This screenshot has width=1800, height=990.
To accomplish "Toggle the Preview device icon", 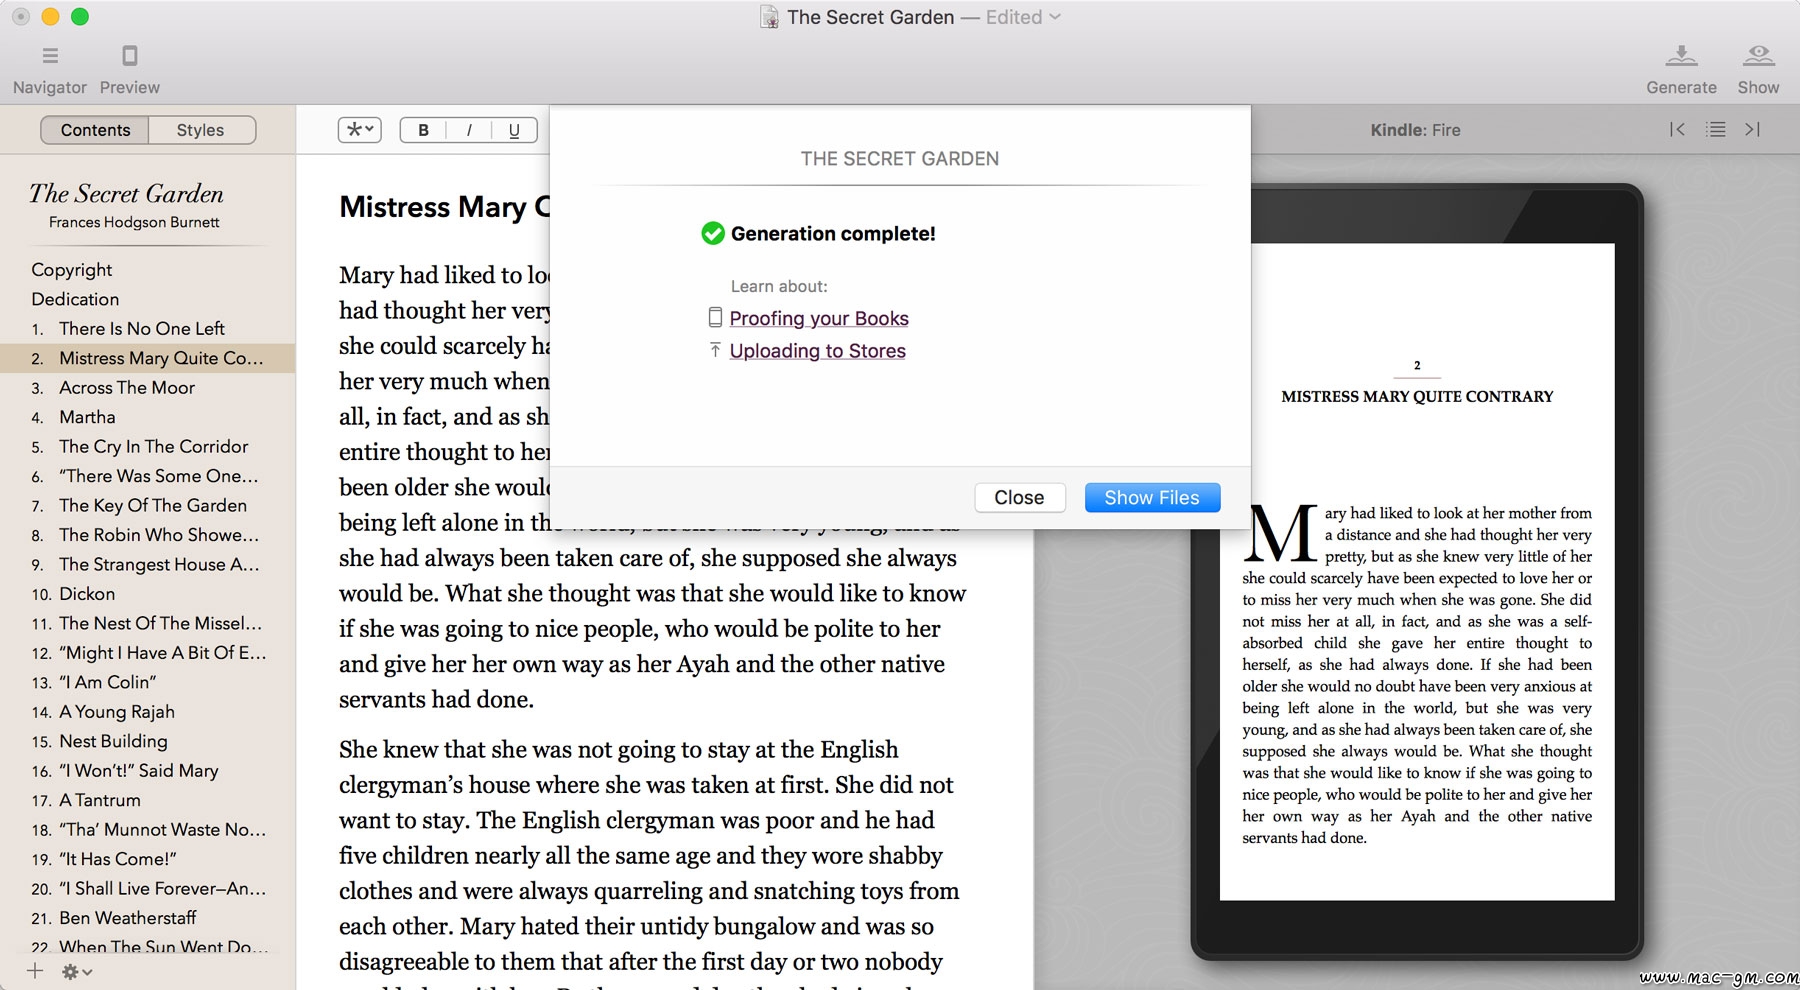I will 129,55.
